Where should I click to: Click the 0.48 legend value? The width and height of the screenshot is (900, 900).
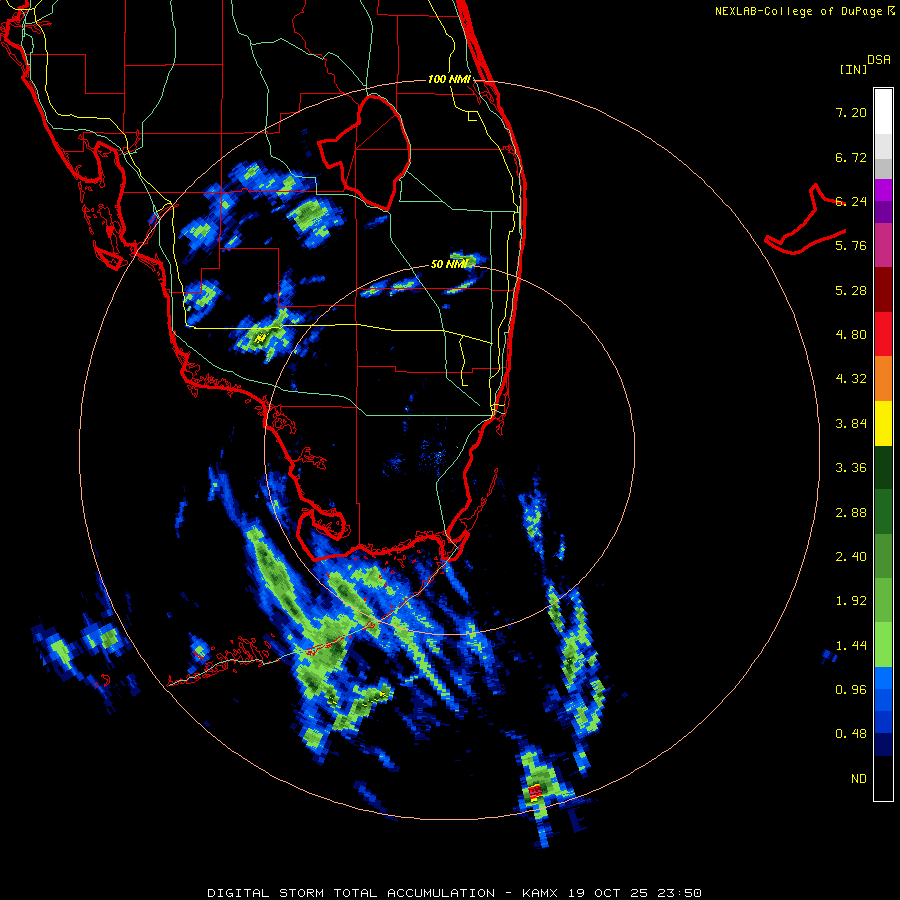(x=851, y=734)
